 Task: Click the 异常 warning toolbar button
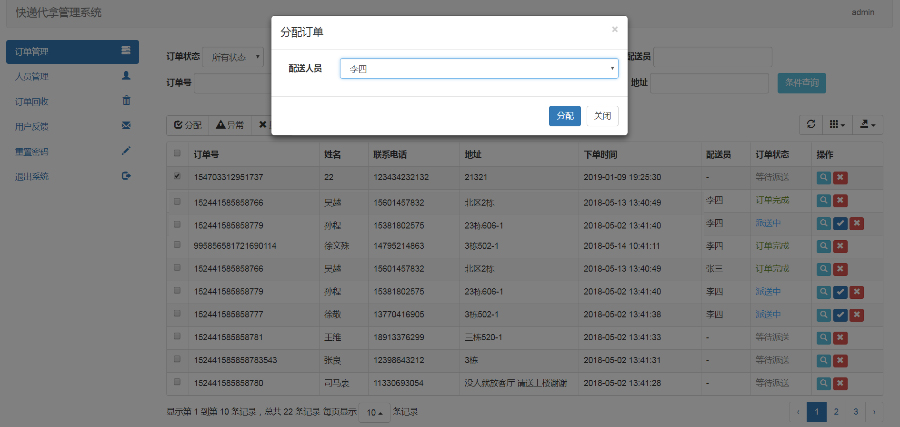[228, 125]
